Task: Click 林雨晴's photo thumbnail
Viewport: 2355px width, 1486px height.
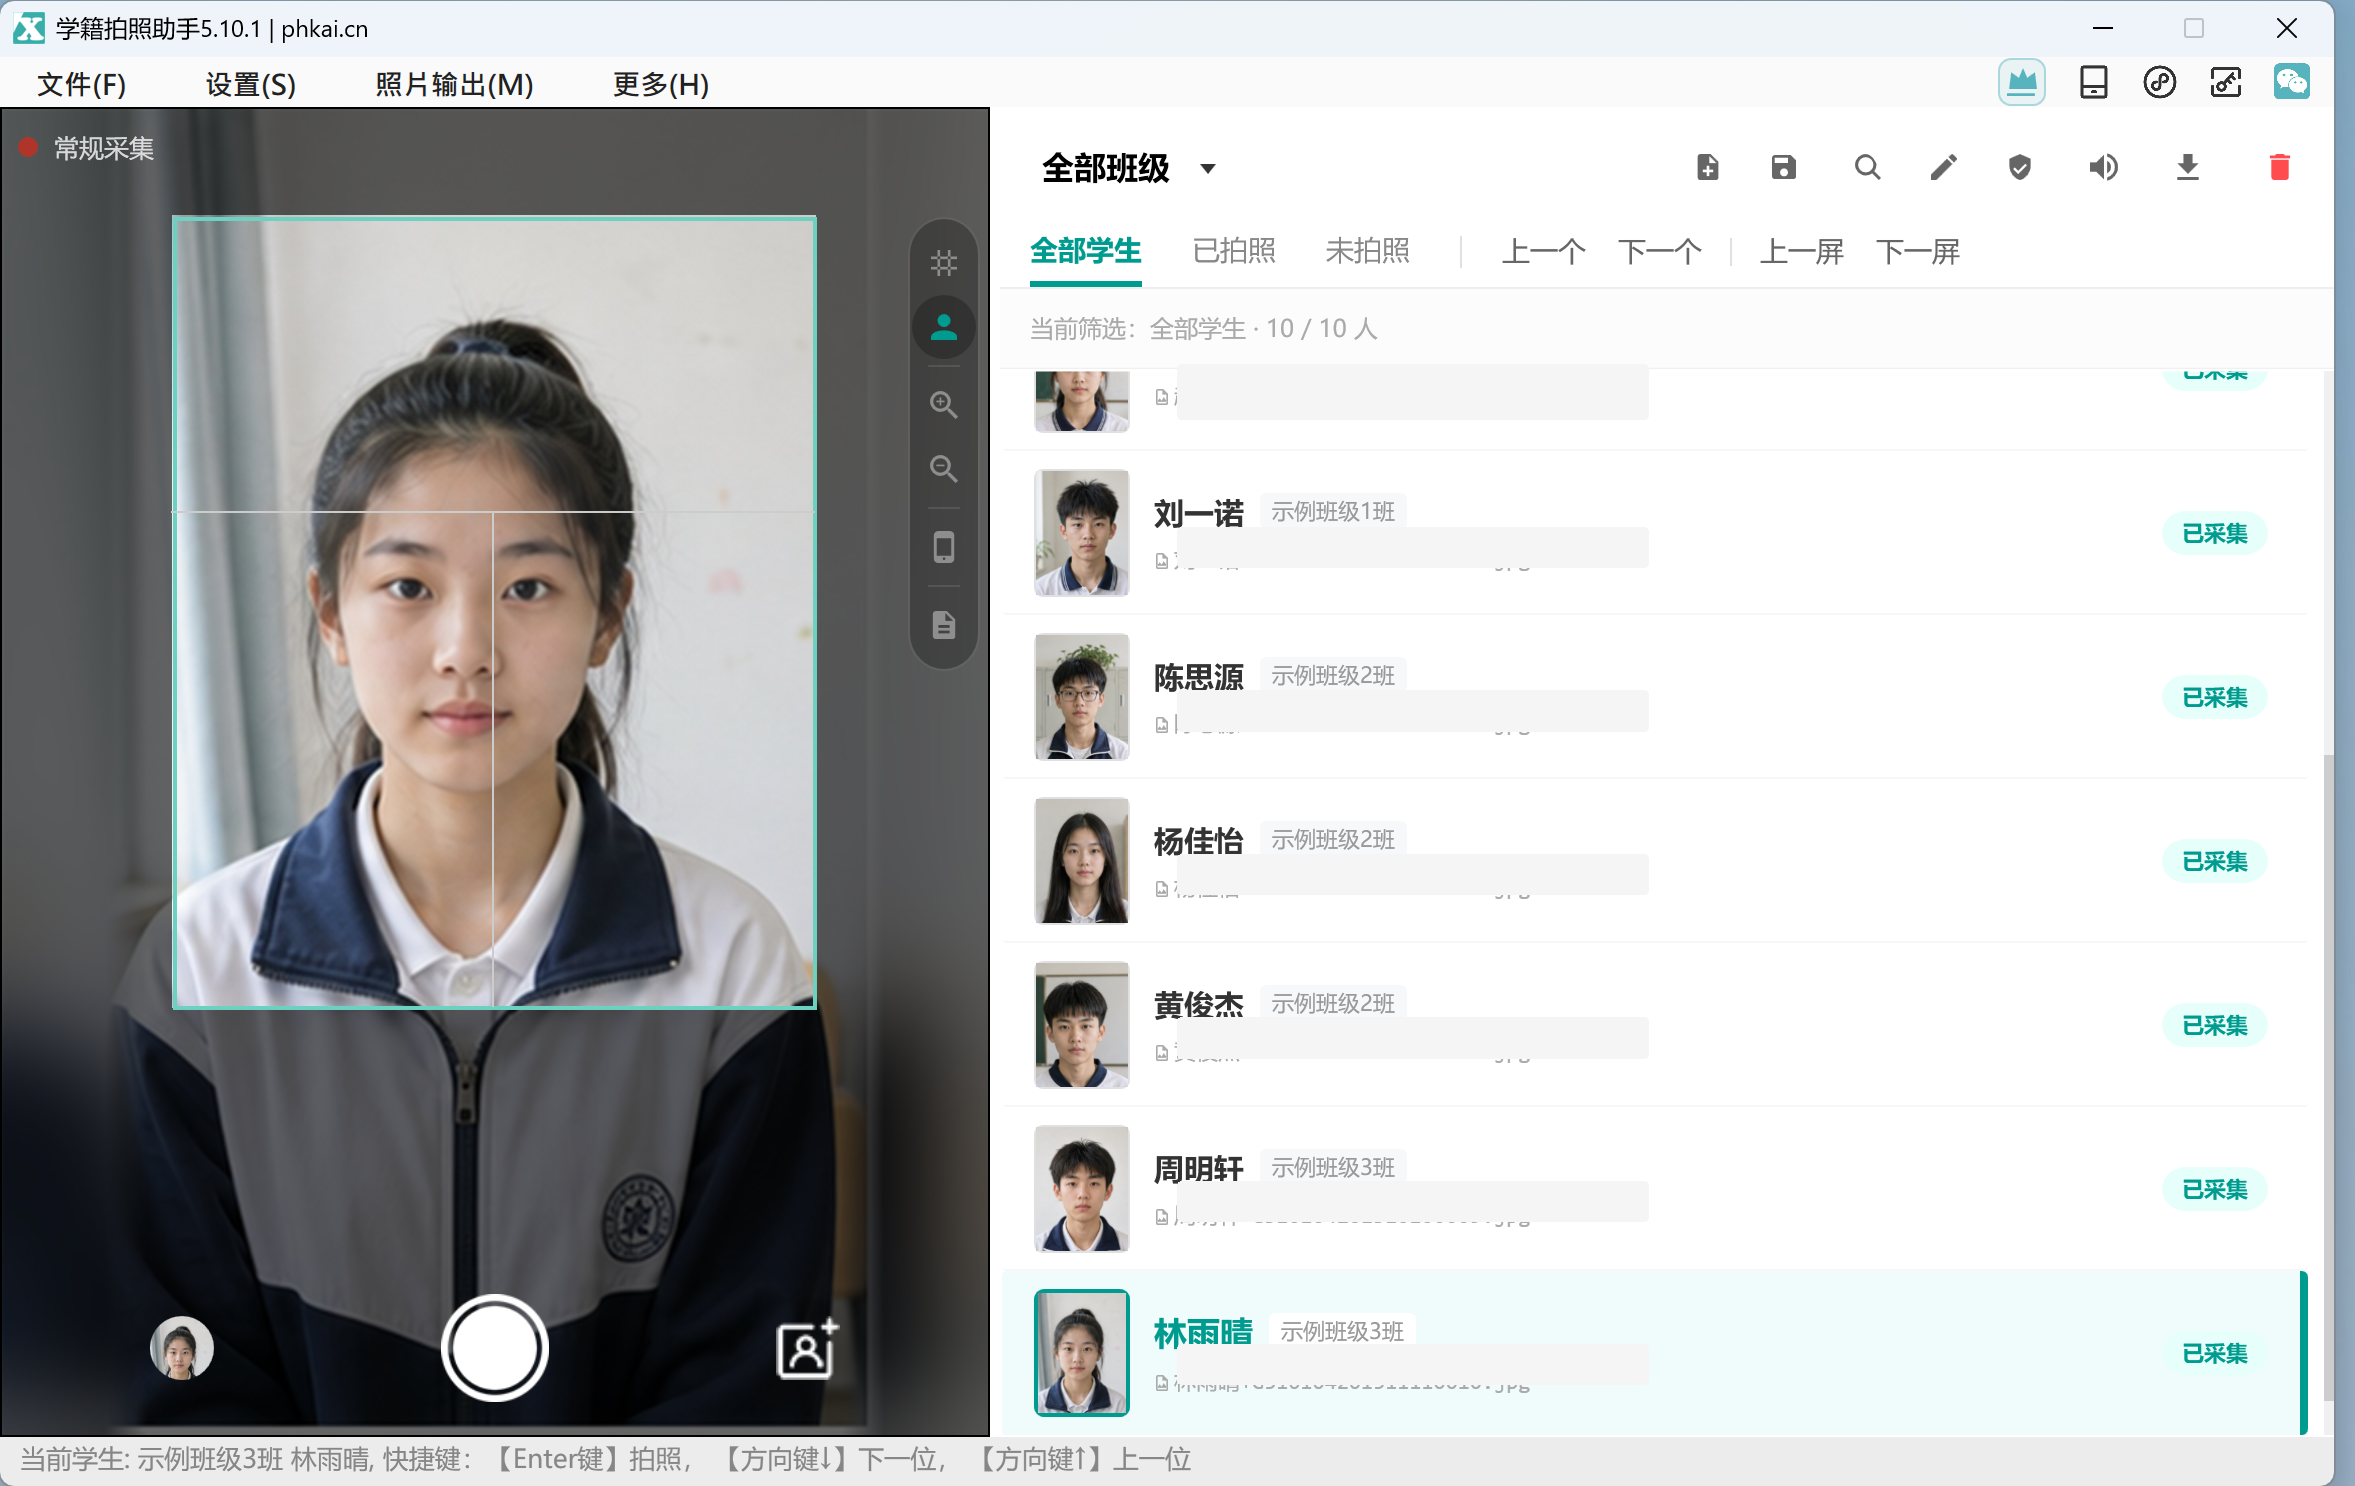Action: click(1081, 1353)
